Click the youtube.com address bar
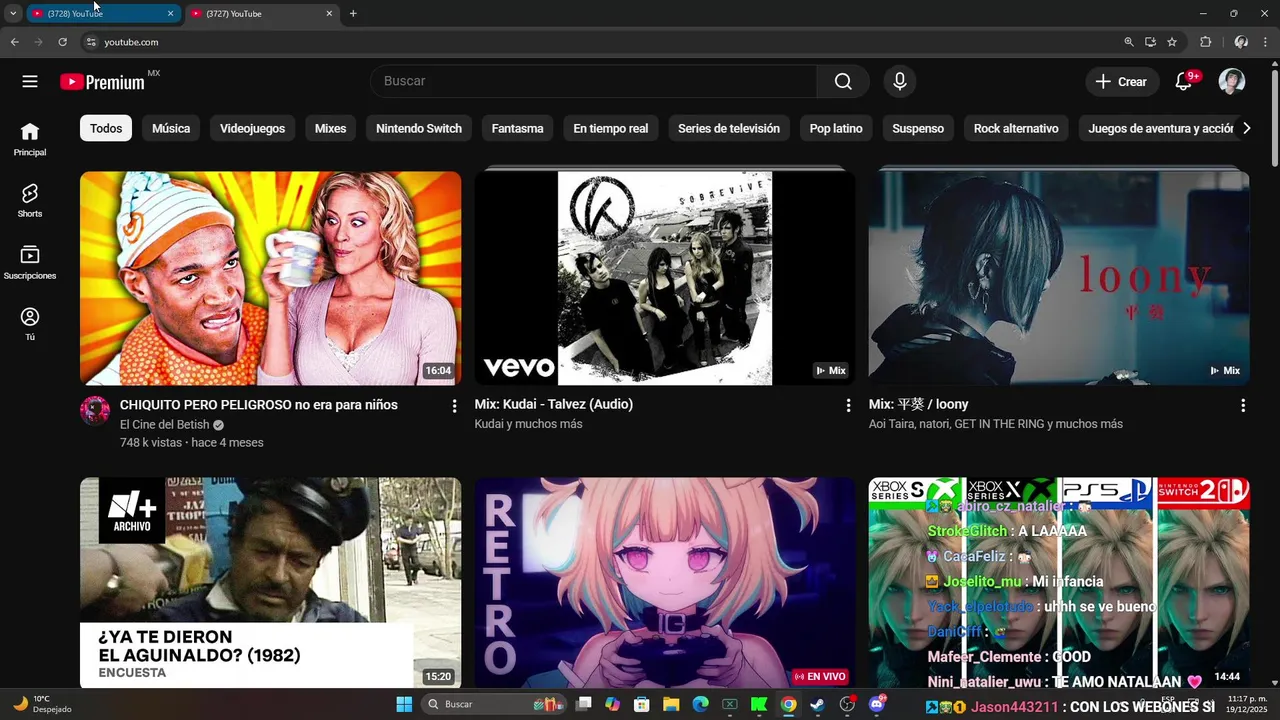 pyautogui.click(x=600, y=42)
